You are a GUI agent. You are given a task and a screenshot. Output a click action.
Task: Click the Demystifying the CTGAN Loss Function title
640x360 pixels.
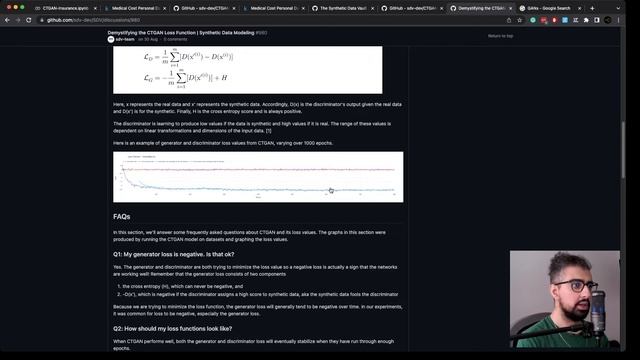(181, 33)
